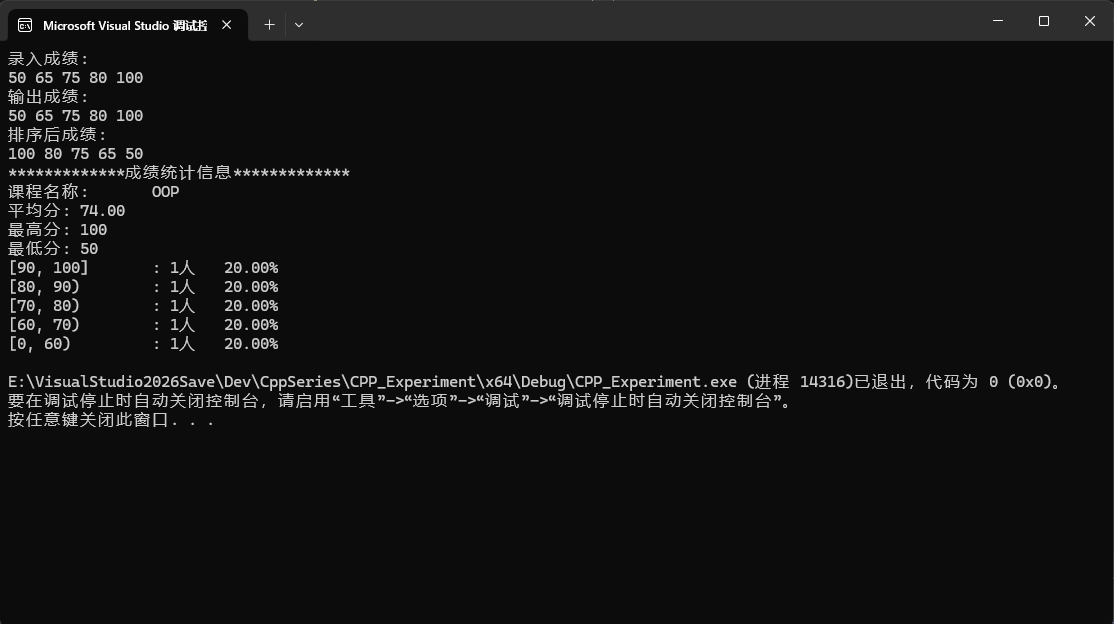Screen dimensions: 1114x624
Task: Click the sorted scores output line
Action: coord(75,154)
